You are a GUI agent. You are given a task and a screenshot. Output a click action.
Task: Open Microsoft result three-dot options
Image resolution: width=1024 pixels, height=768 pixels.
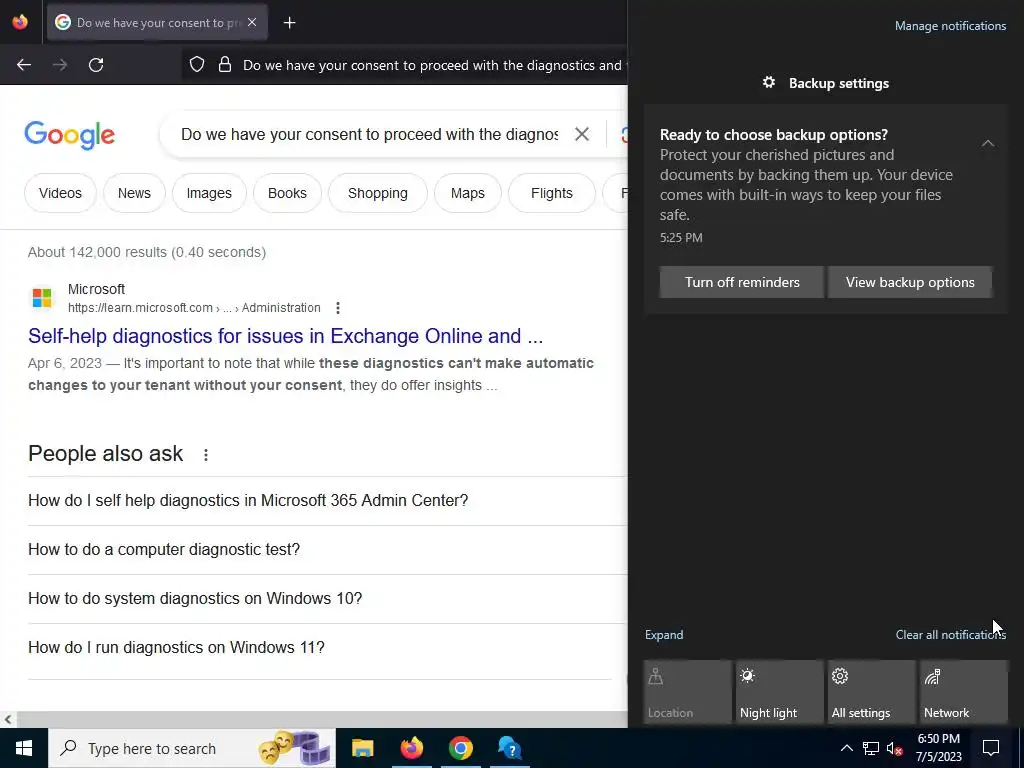click(338, 308)
